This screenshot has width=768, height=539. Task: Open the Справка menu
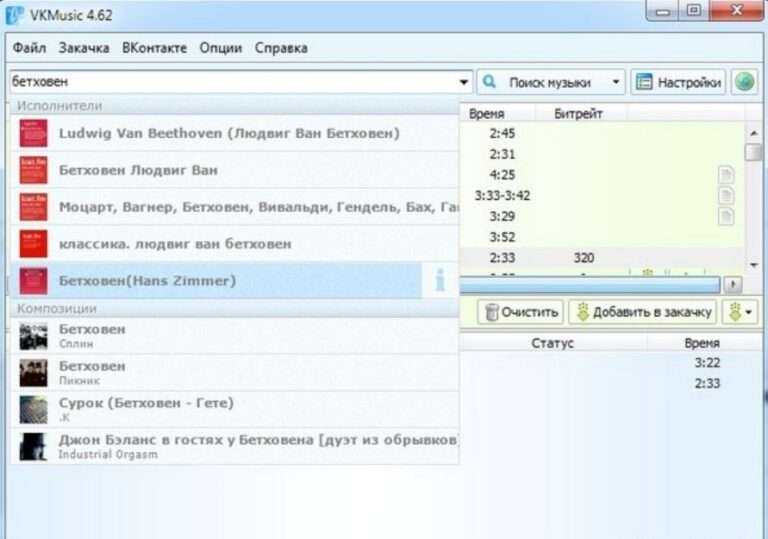tap(281, 48)
